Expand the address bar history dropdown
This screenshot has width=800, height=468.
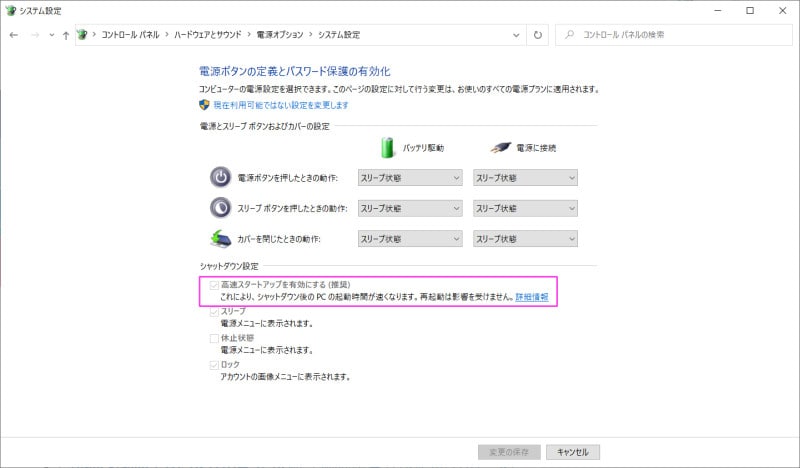pyautogui.click(x=516, y=35)
